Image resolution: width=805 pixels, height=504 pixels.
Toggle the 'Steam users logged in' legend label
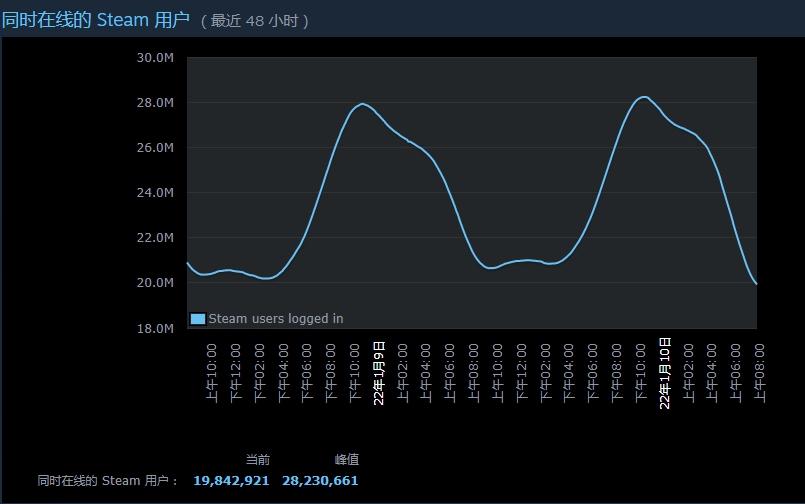[275, 319]
